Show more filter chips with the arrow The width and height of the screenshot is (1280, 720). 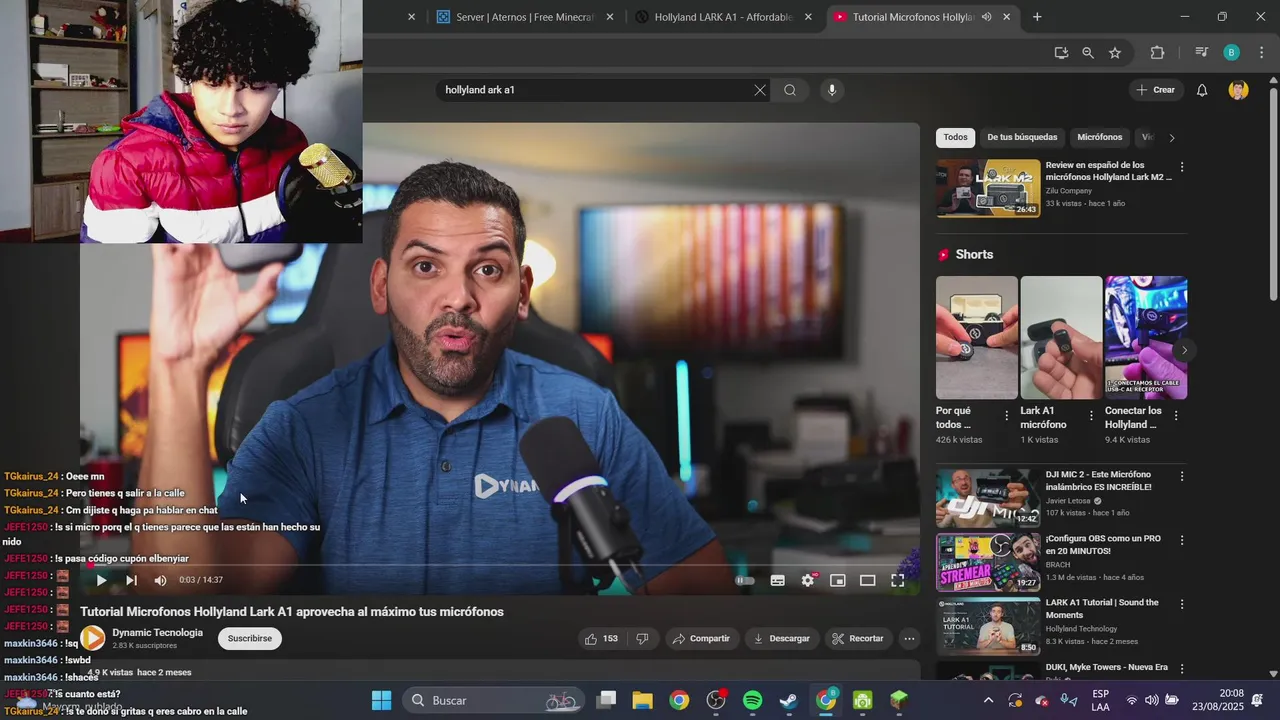1172,137
